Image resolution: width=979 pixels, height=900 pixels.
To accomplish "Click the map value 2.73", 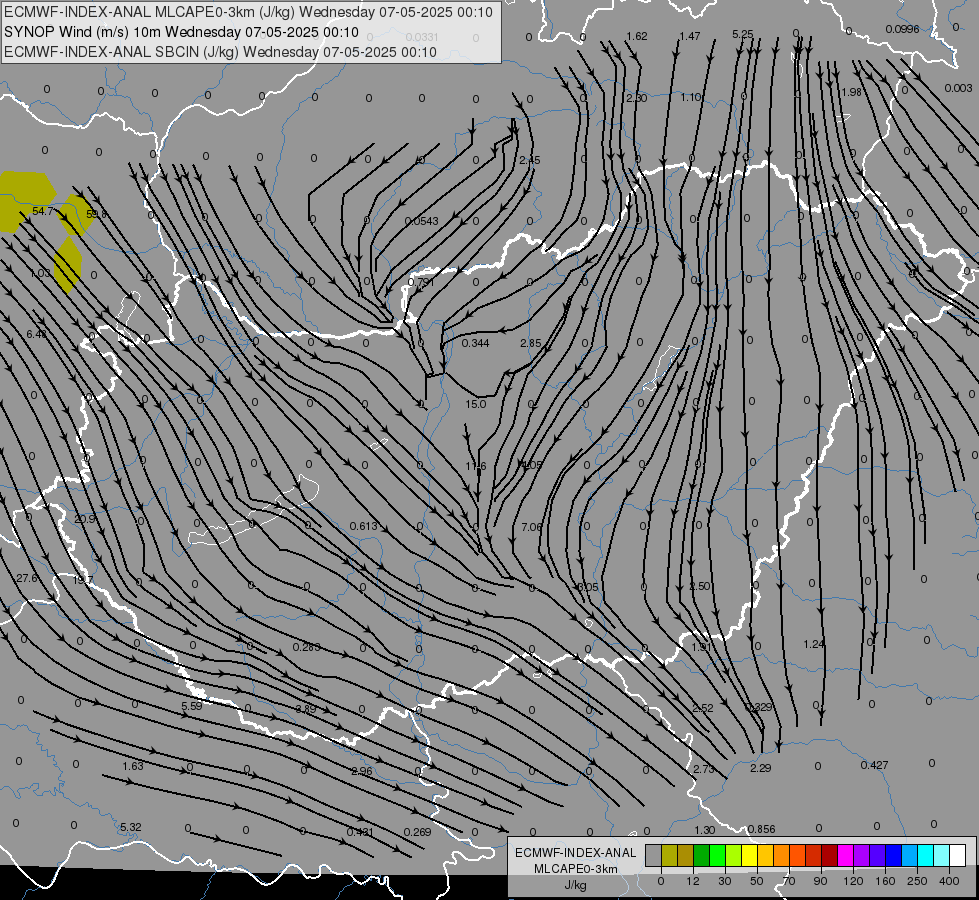I will click(704, 769).
